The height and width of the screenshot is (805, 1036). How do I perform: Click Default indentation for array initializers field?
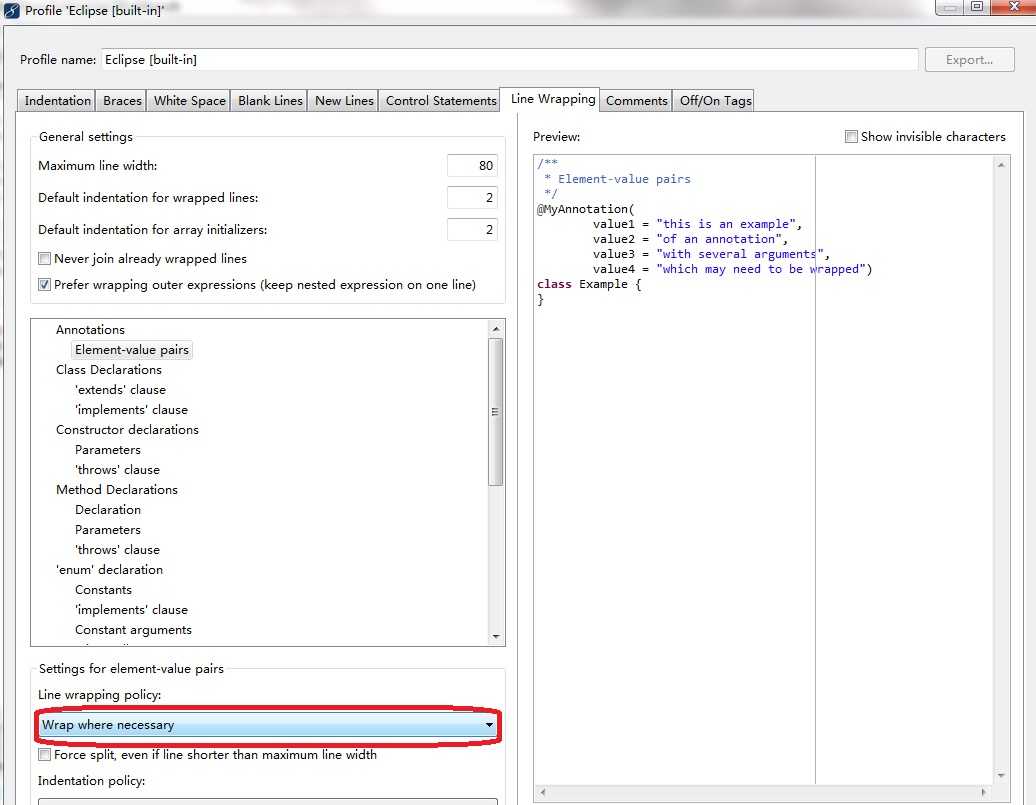coord(472,229)
